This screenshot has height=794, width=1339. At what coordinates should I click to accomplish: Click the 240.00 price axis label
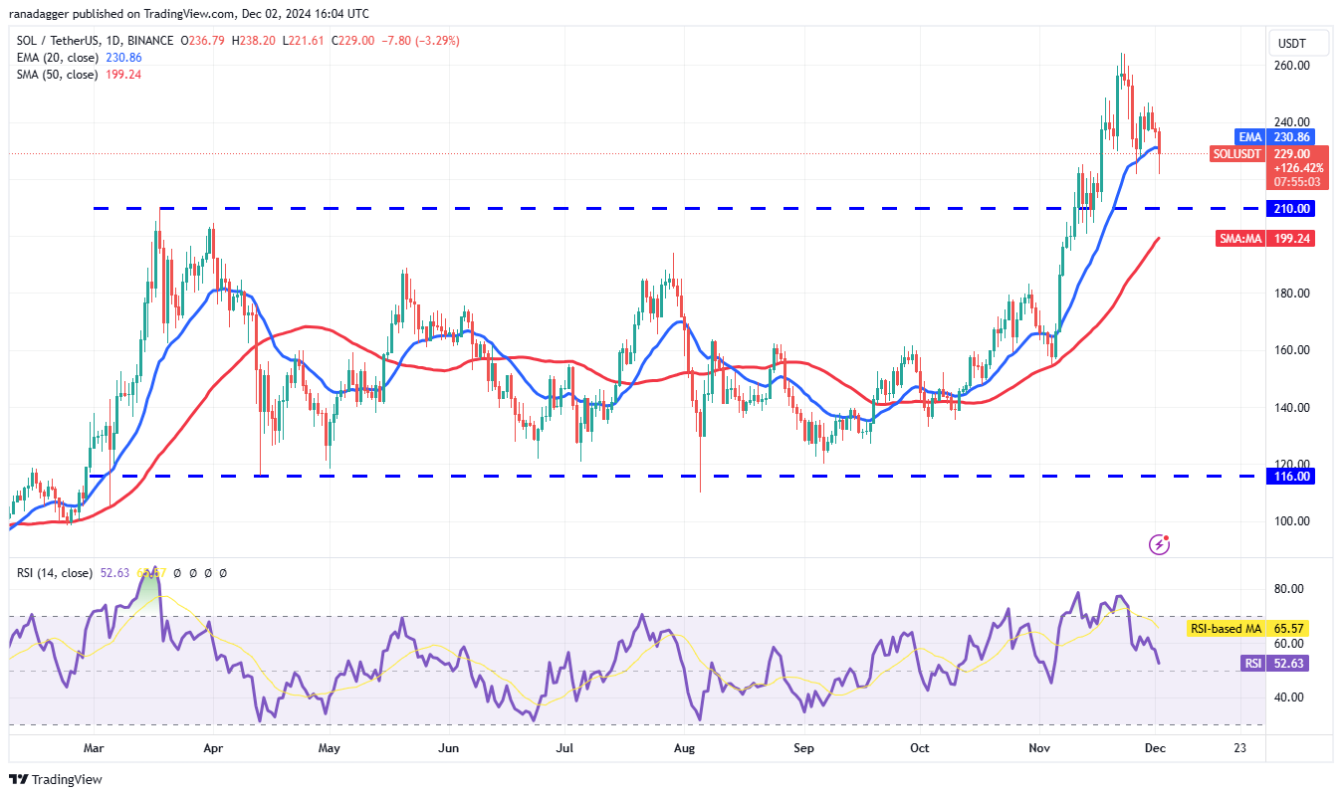tap(1292, 122)
